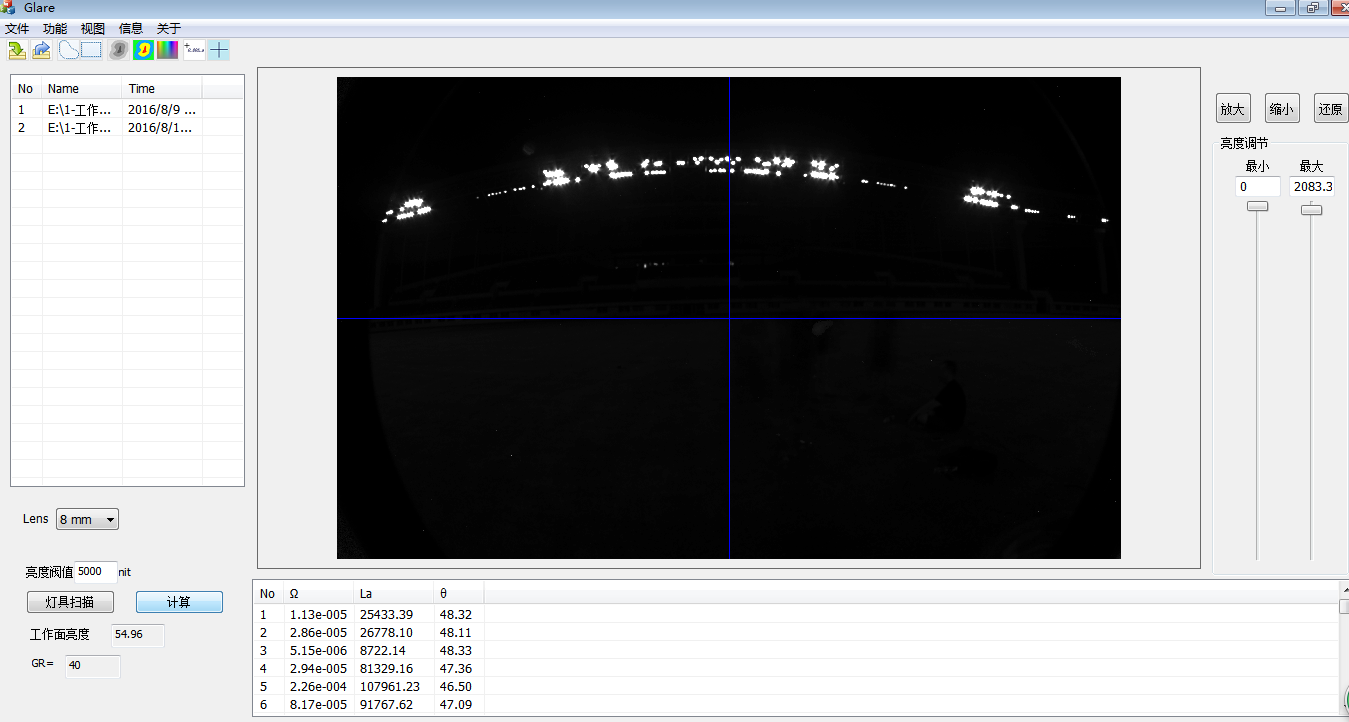This screenshot has height=722, width=1349.
Task: Open the 功能 menu
Action: point(55,28)
